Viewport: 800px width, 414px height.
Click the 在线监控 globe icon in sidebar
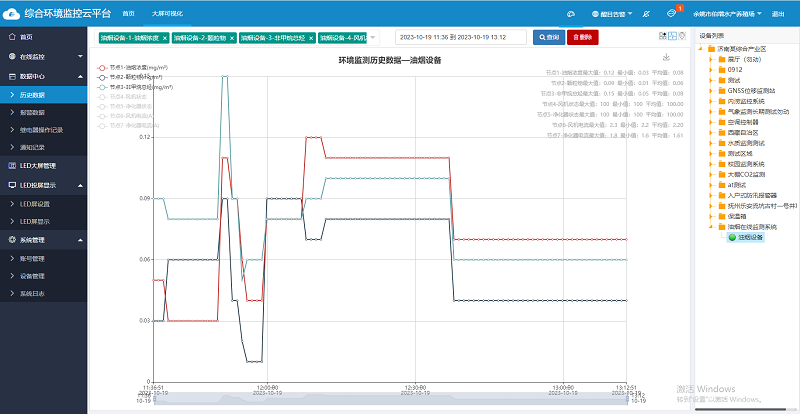12,57
